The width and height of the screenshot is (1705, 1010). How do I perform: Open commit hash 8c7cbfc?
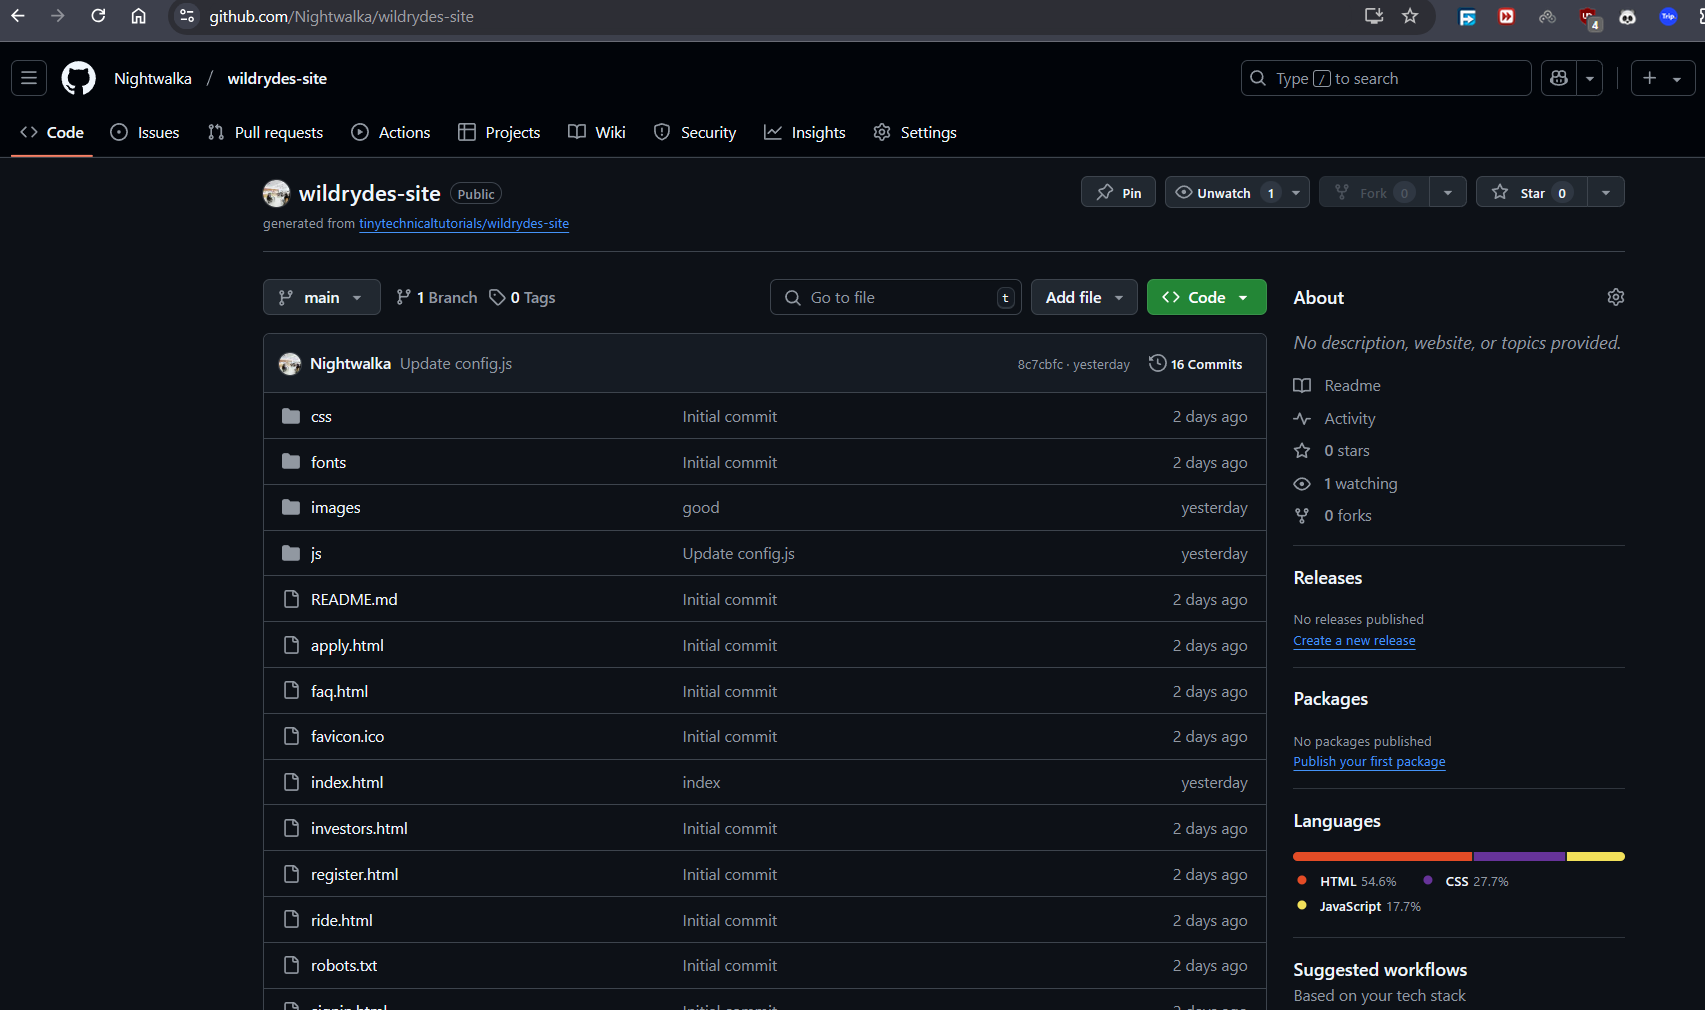click(1040, 364)
